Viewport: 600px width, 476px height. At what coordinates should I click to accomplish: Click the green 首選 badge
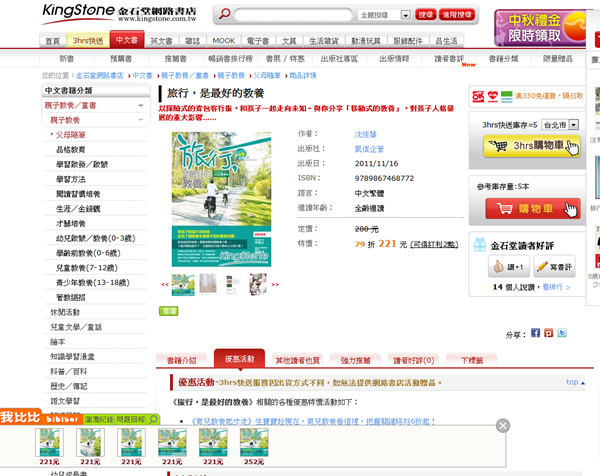[x=168, y=311]
